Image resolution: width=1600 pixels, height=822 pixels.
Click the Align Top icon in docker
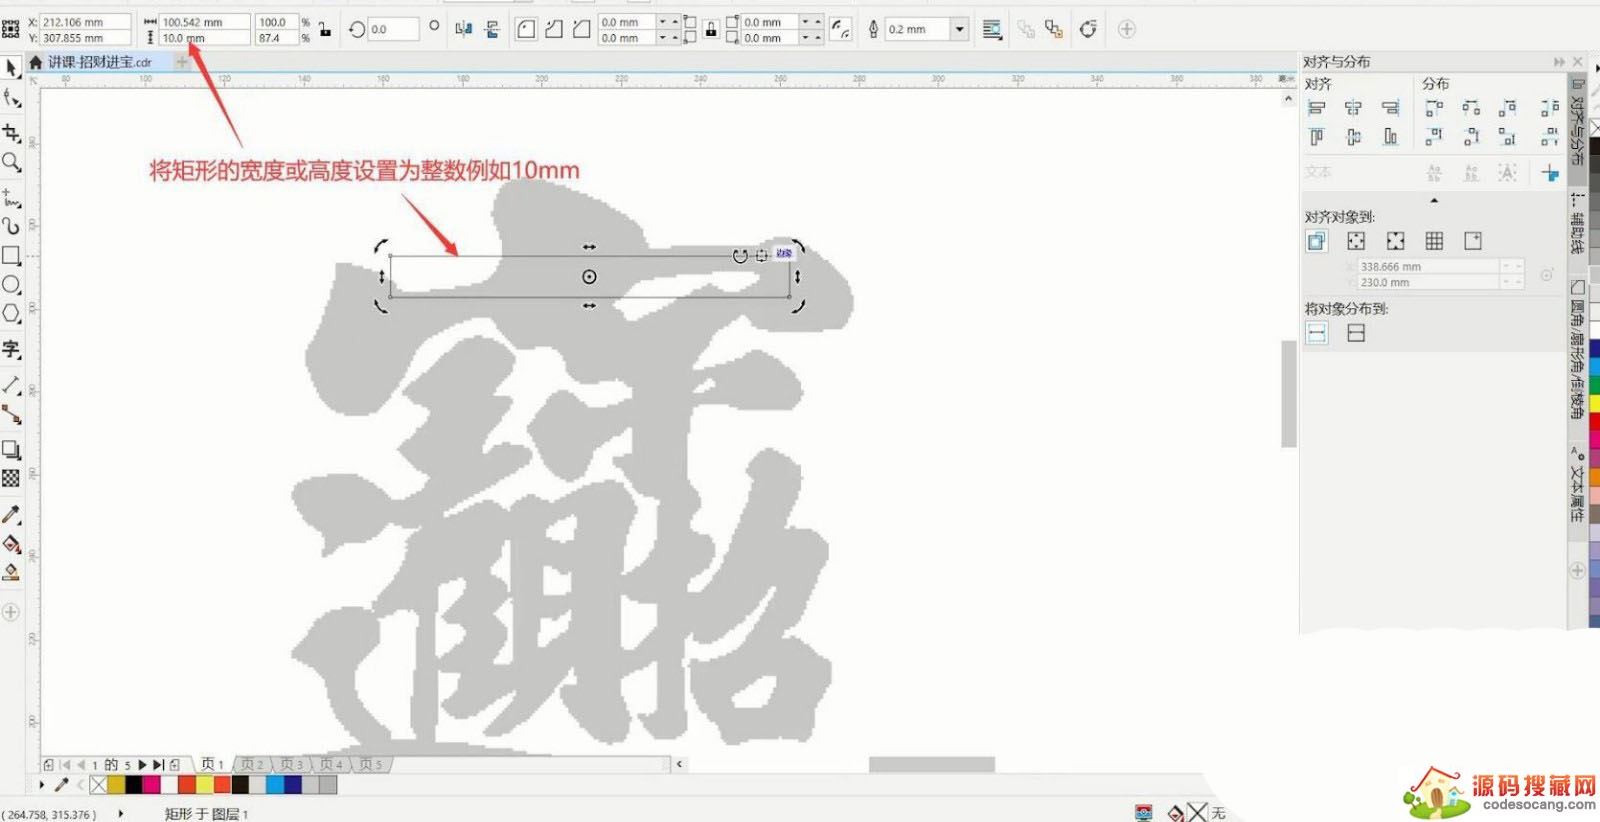click(1317, 137)
